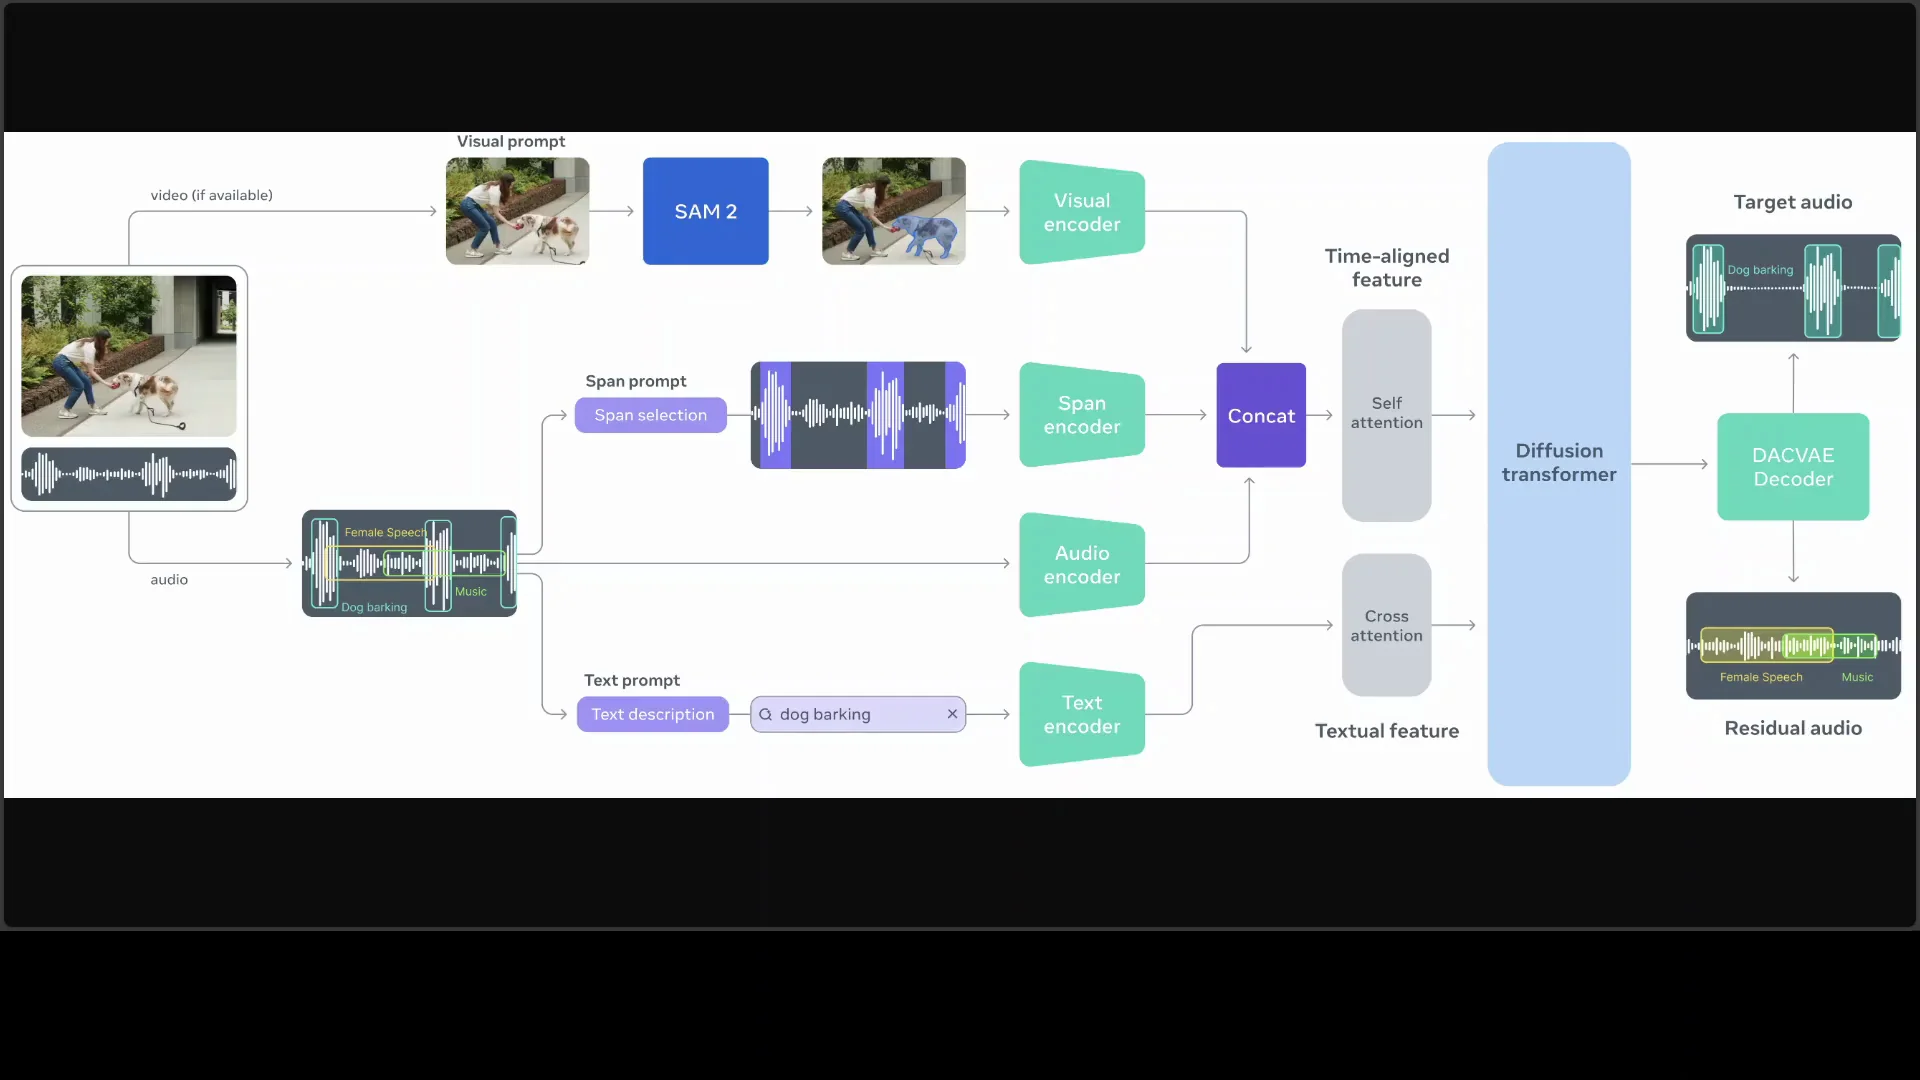Open the Target audio waveform
This screenshot has height=1080, width=1920.
pyautogui.click(x=1792, y=288)
